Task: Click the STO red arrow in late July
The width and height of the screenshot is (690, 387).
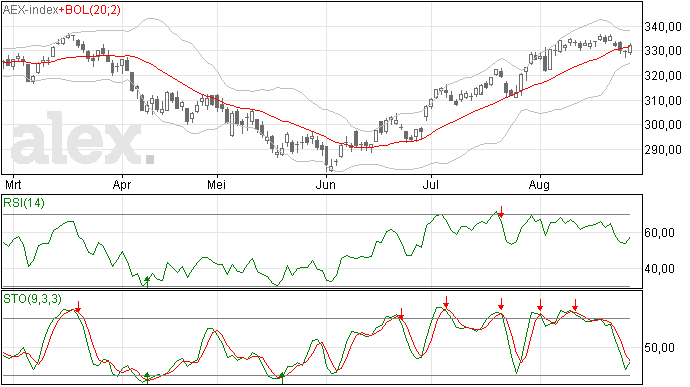Action: coord(501,304)
